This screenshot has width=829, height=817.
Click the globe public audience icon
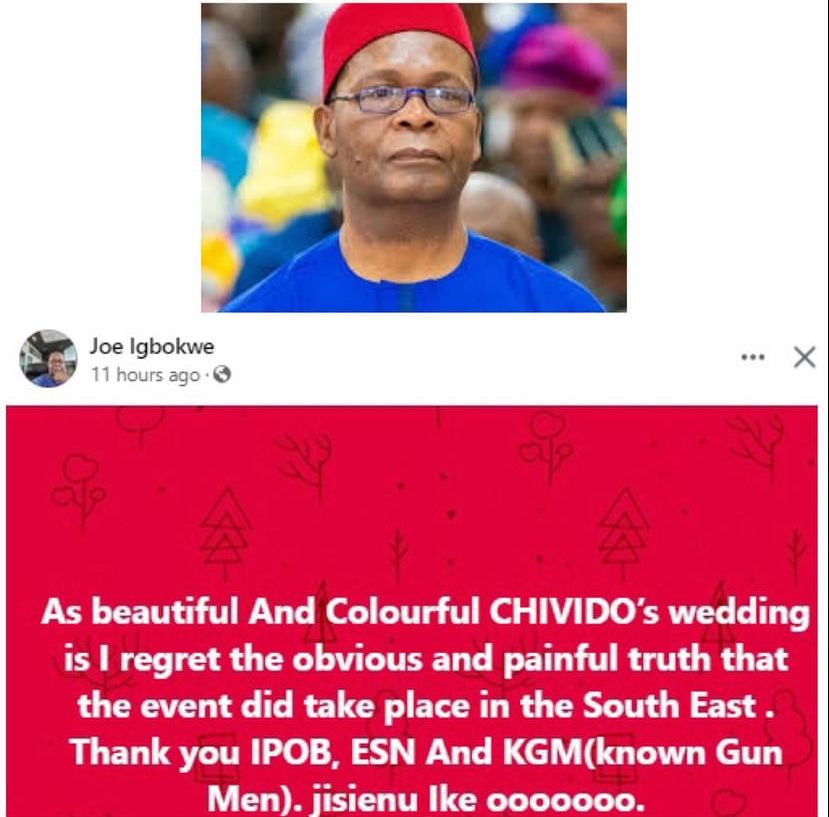coord(222,374)
